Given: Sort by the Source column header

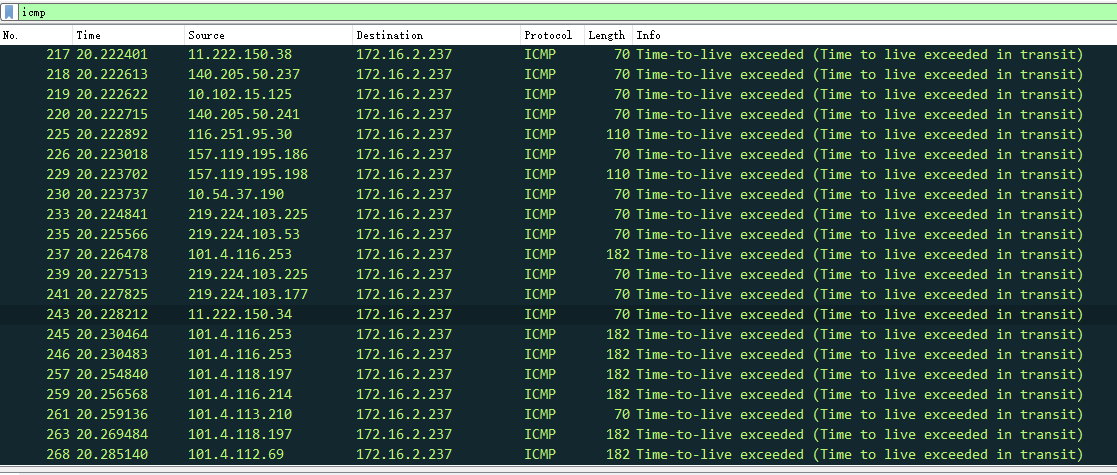Looking at the screenshot, I should coord(269,35).
